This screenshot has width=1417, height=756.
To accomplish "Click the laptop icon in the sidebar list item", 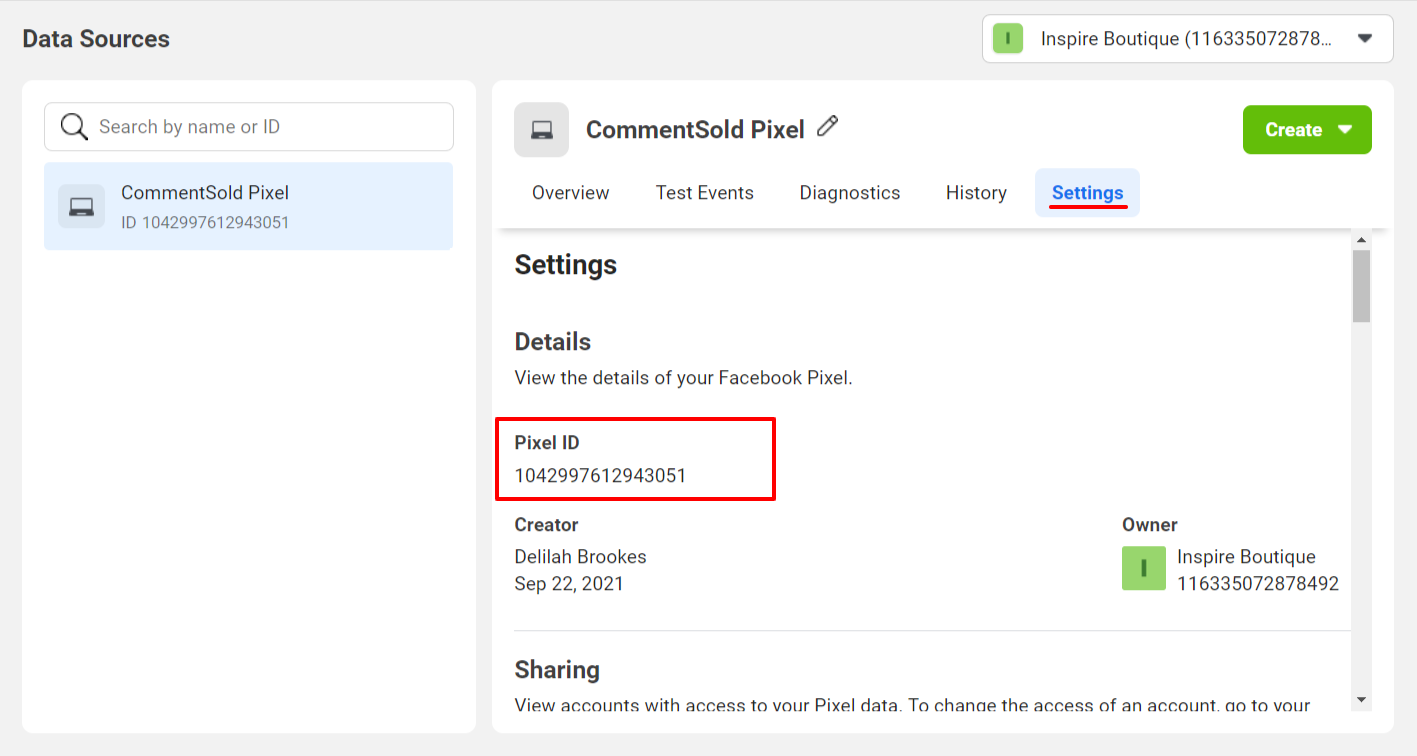I will point(81,206).
